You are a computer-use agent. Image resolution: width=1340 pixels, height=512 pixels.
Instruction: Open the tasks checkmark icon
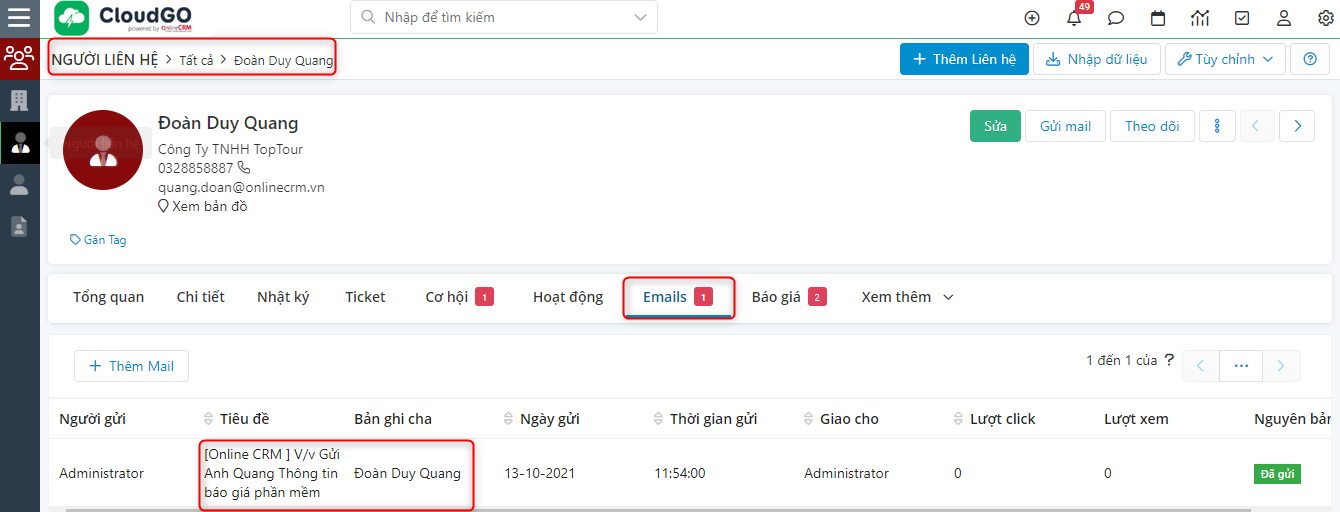coord(1242,18)
